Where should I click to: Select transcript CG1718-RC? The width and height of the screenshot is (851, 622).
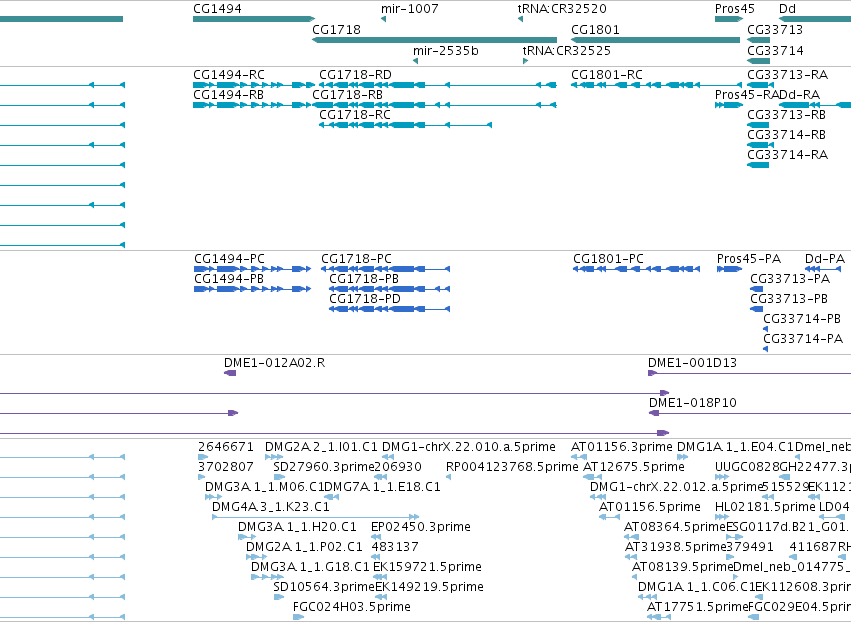click(405, 125)
